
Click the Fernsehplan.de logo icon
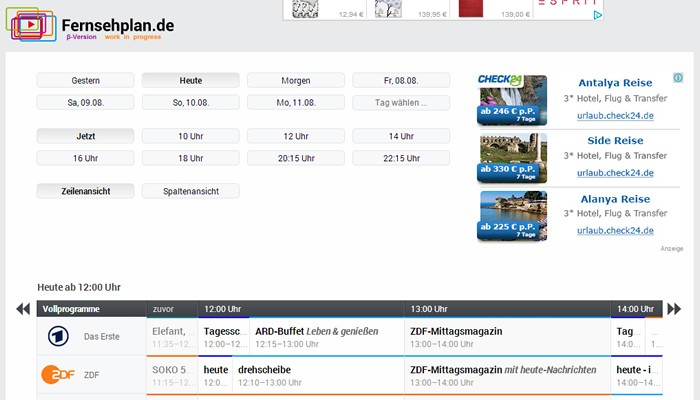coord(31,24)
